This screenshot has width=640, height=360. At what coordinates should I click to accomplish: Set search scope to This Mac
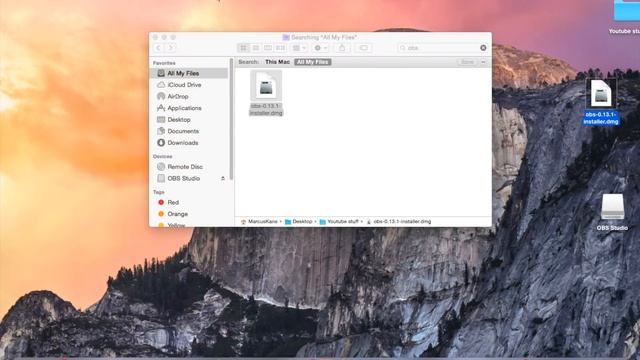(278, 62)
